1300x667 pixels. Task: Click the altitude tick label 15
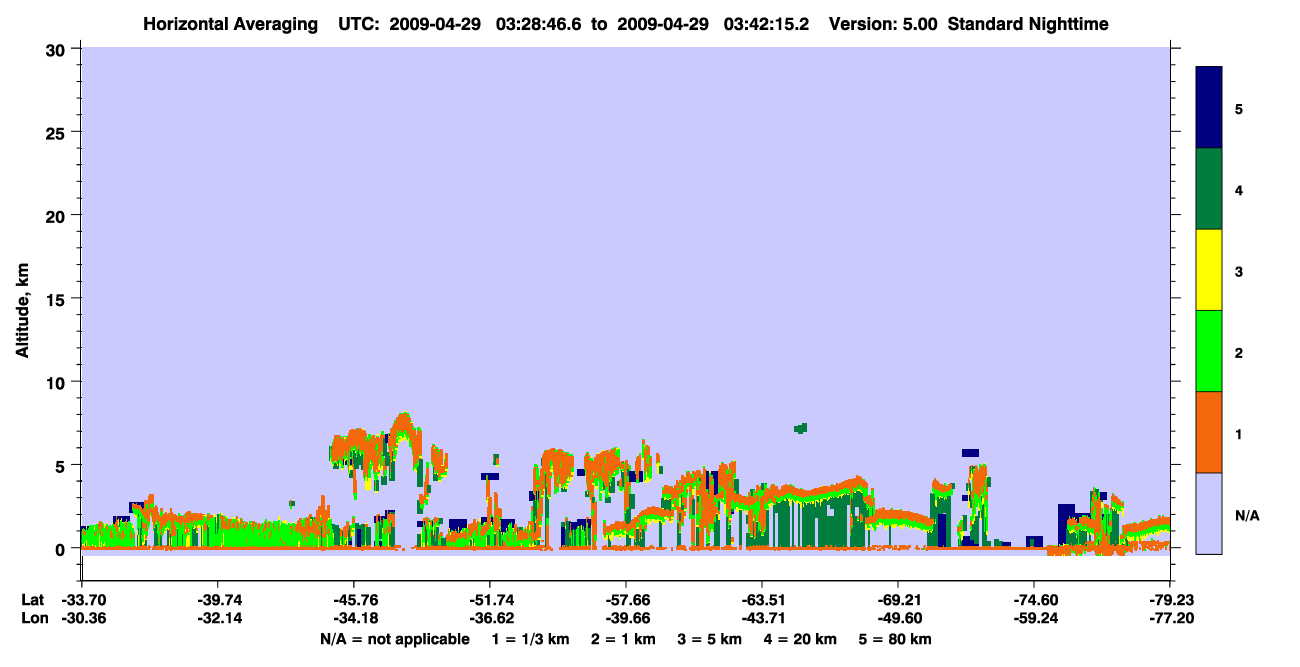[58, 299]
